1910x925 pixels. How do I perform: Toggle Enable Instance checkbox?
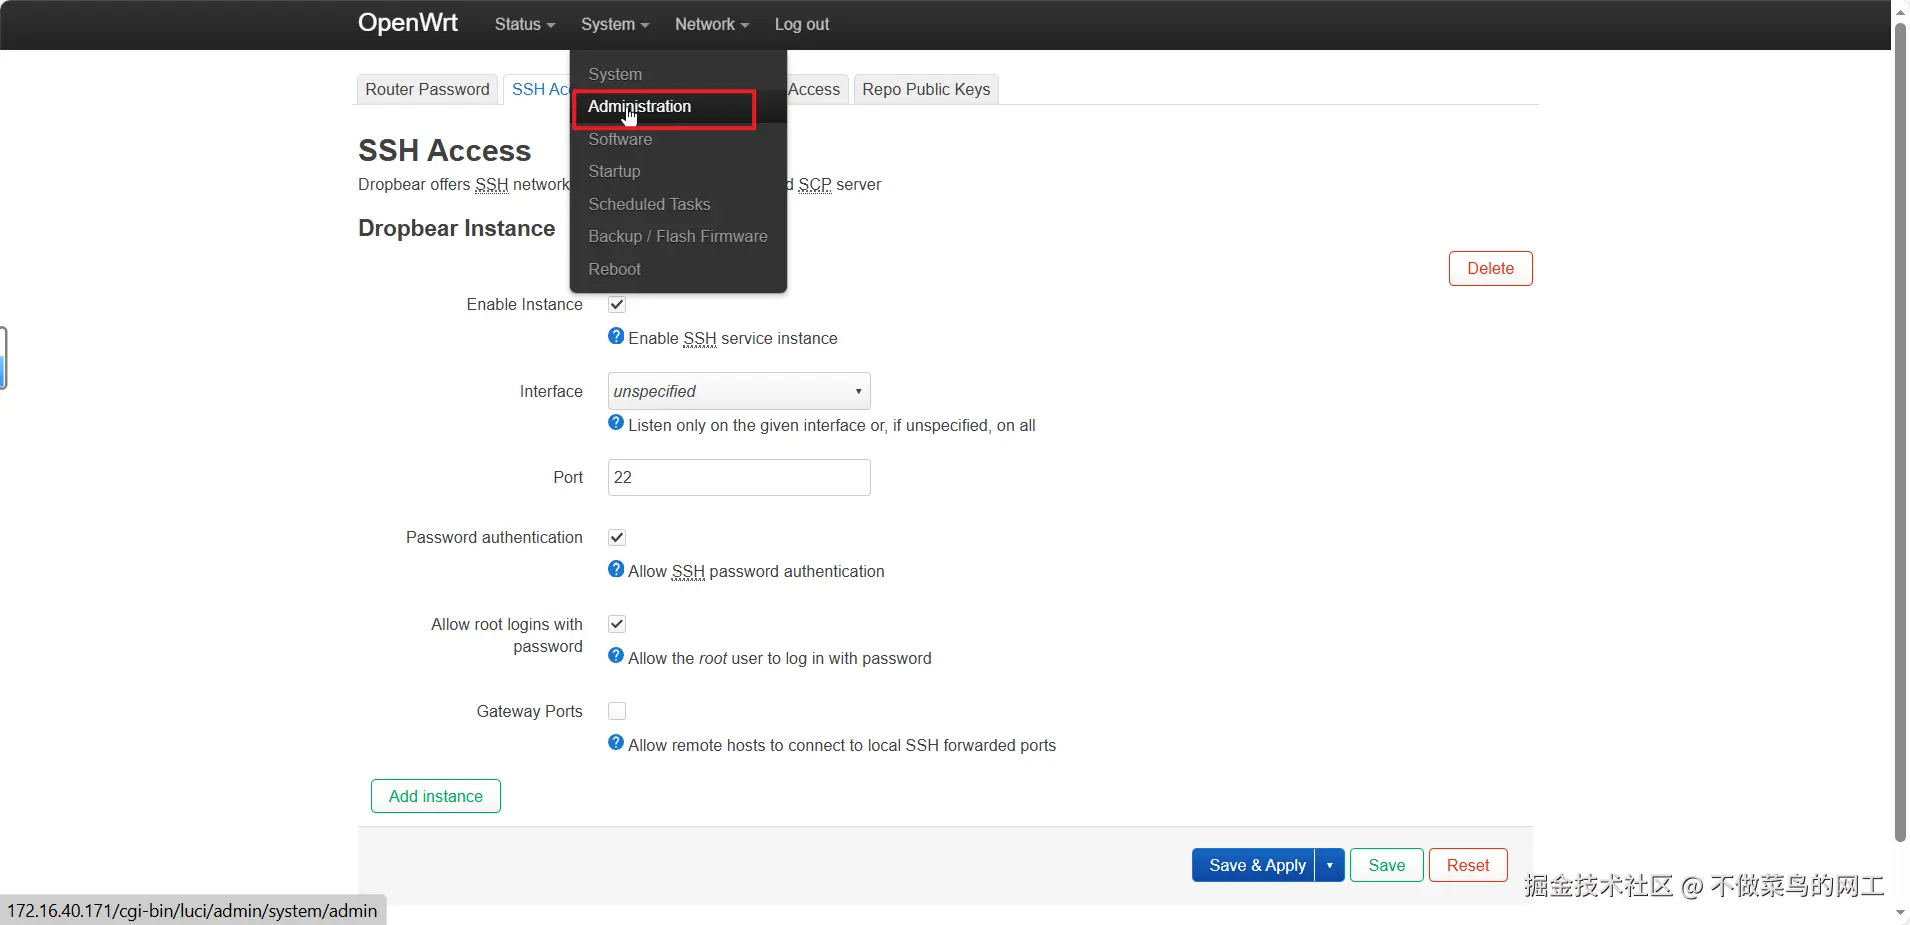[617, 305]
